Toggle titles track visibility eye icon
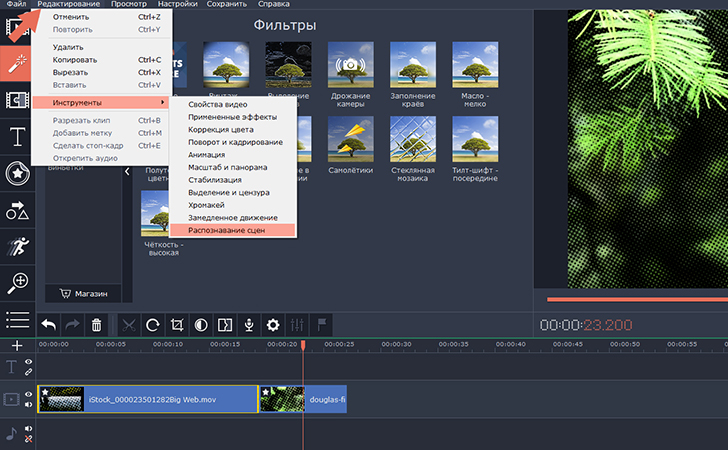 (29, 361)
